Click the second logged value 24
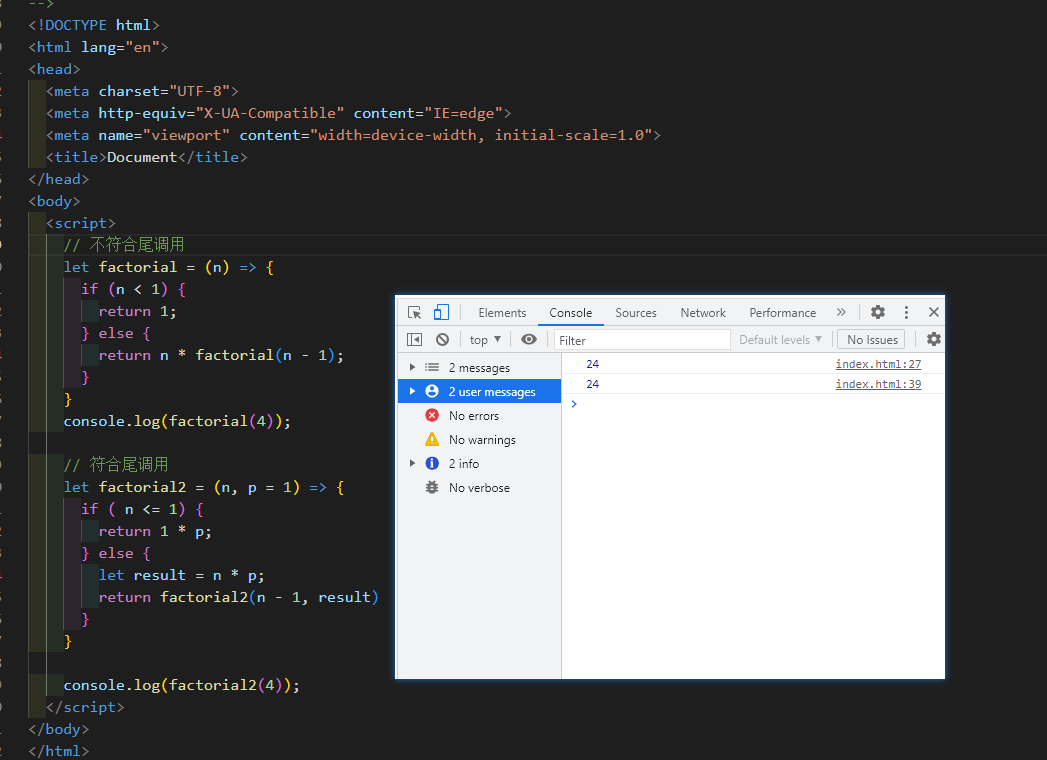Screen dimensions: 1047x760 592,384
